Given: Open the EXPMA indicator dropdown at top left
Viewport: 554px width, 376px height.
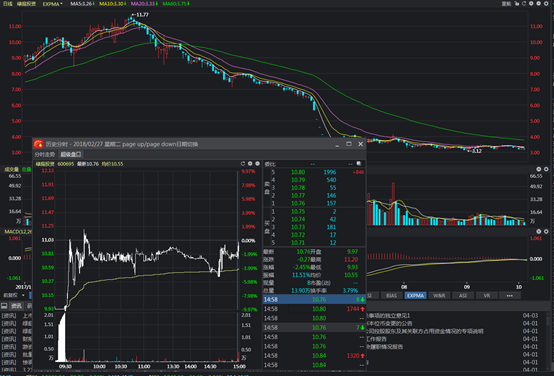Looking at the screenshot, I should point(52,4).
